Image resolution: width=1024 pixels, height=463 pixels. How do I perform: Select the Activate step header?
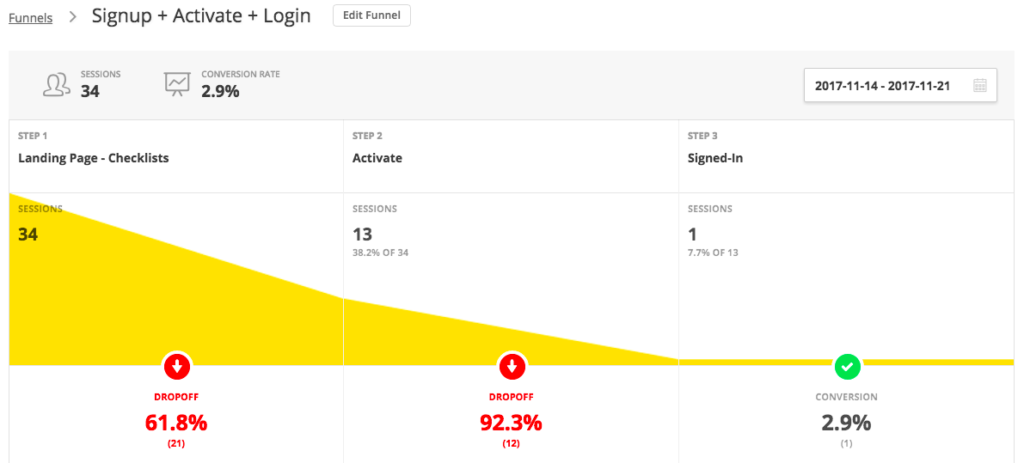[x=376, y=157]
